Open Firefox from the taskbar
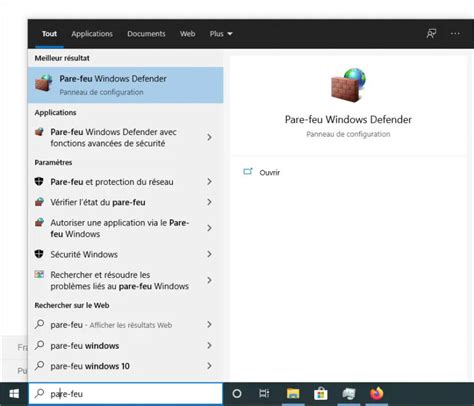This screenshot has height=406, width=474. tap(377, 393)
